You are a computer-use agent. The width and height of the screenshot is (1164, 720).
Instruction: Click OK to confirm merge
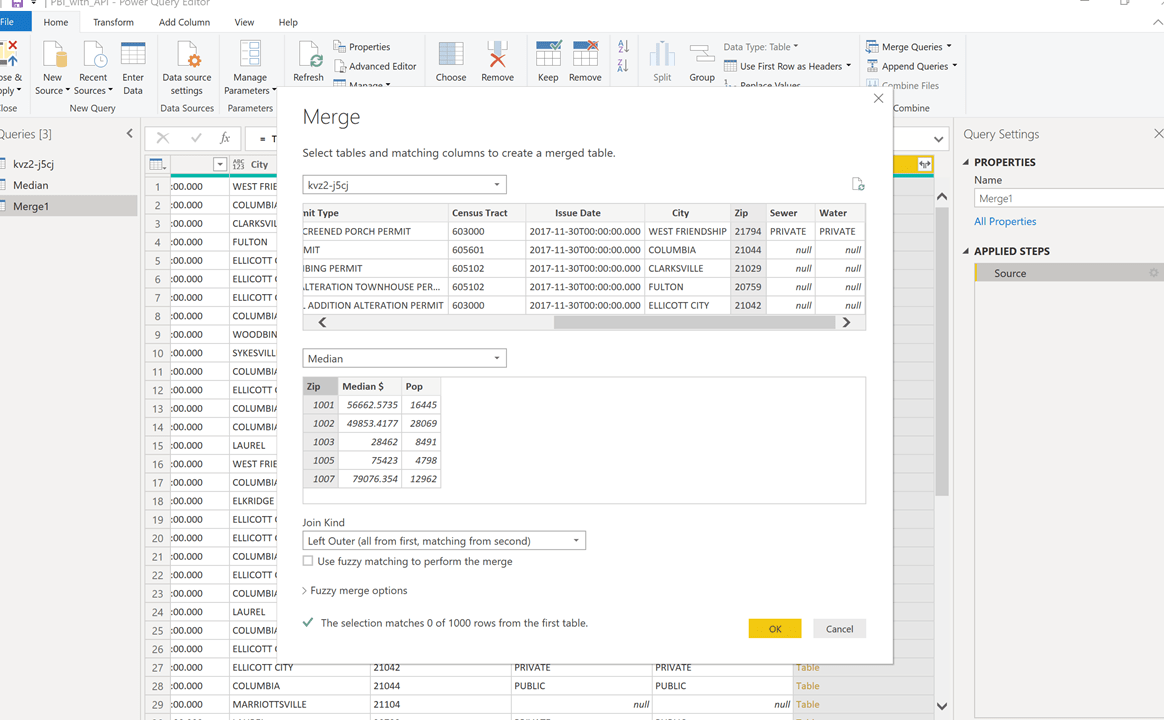tap(774, 629)
